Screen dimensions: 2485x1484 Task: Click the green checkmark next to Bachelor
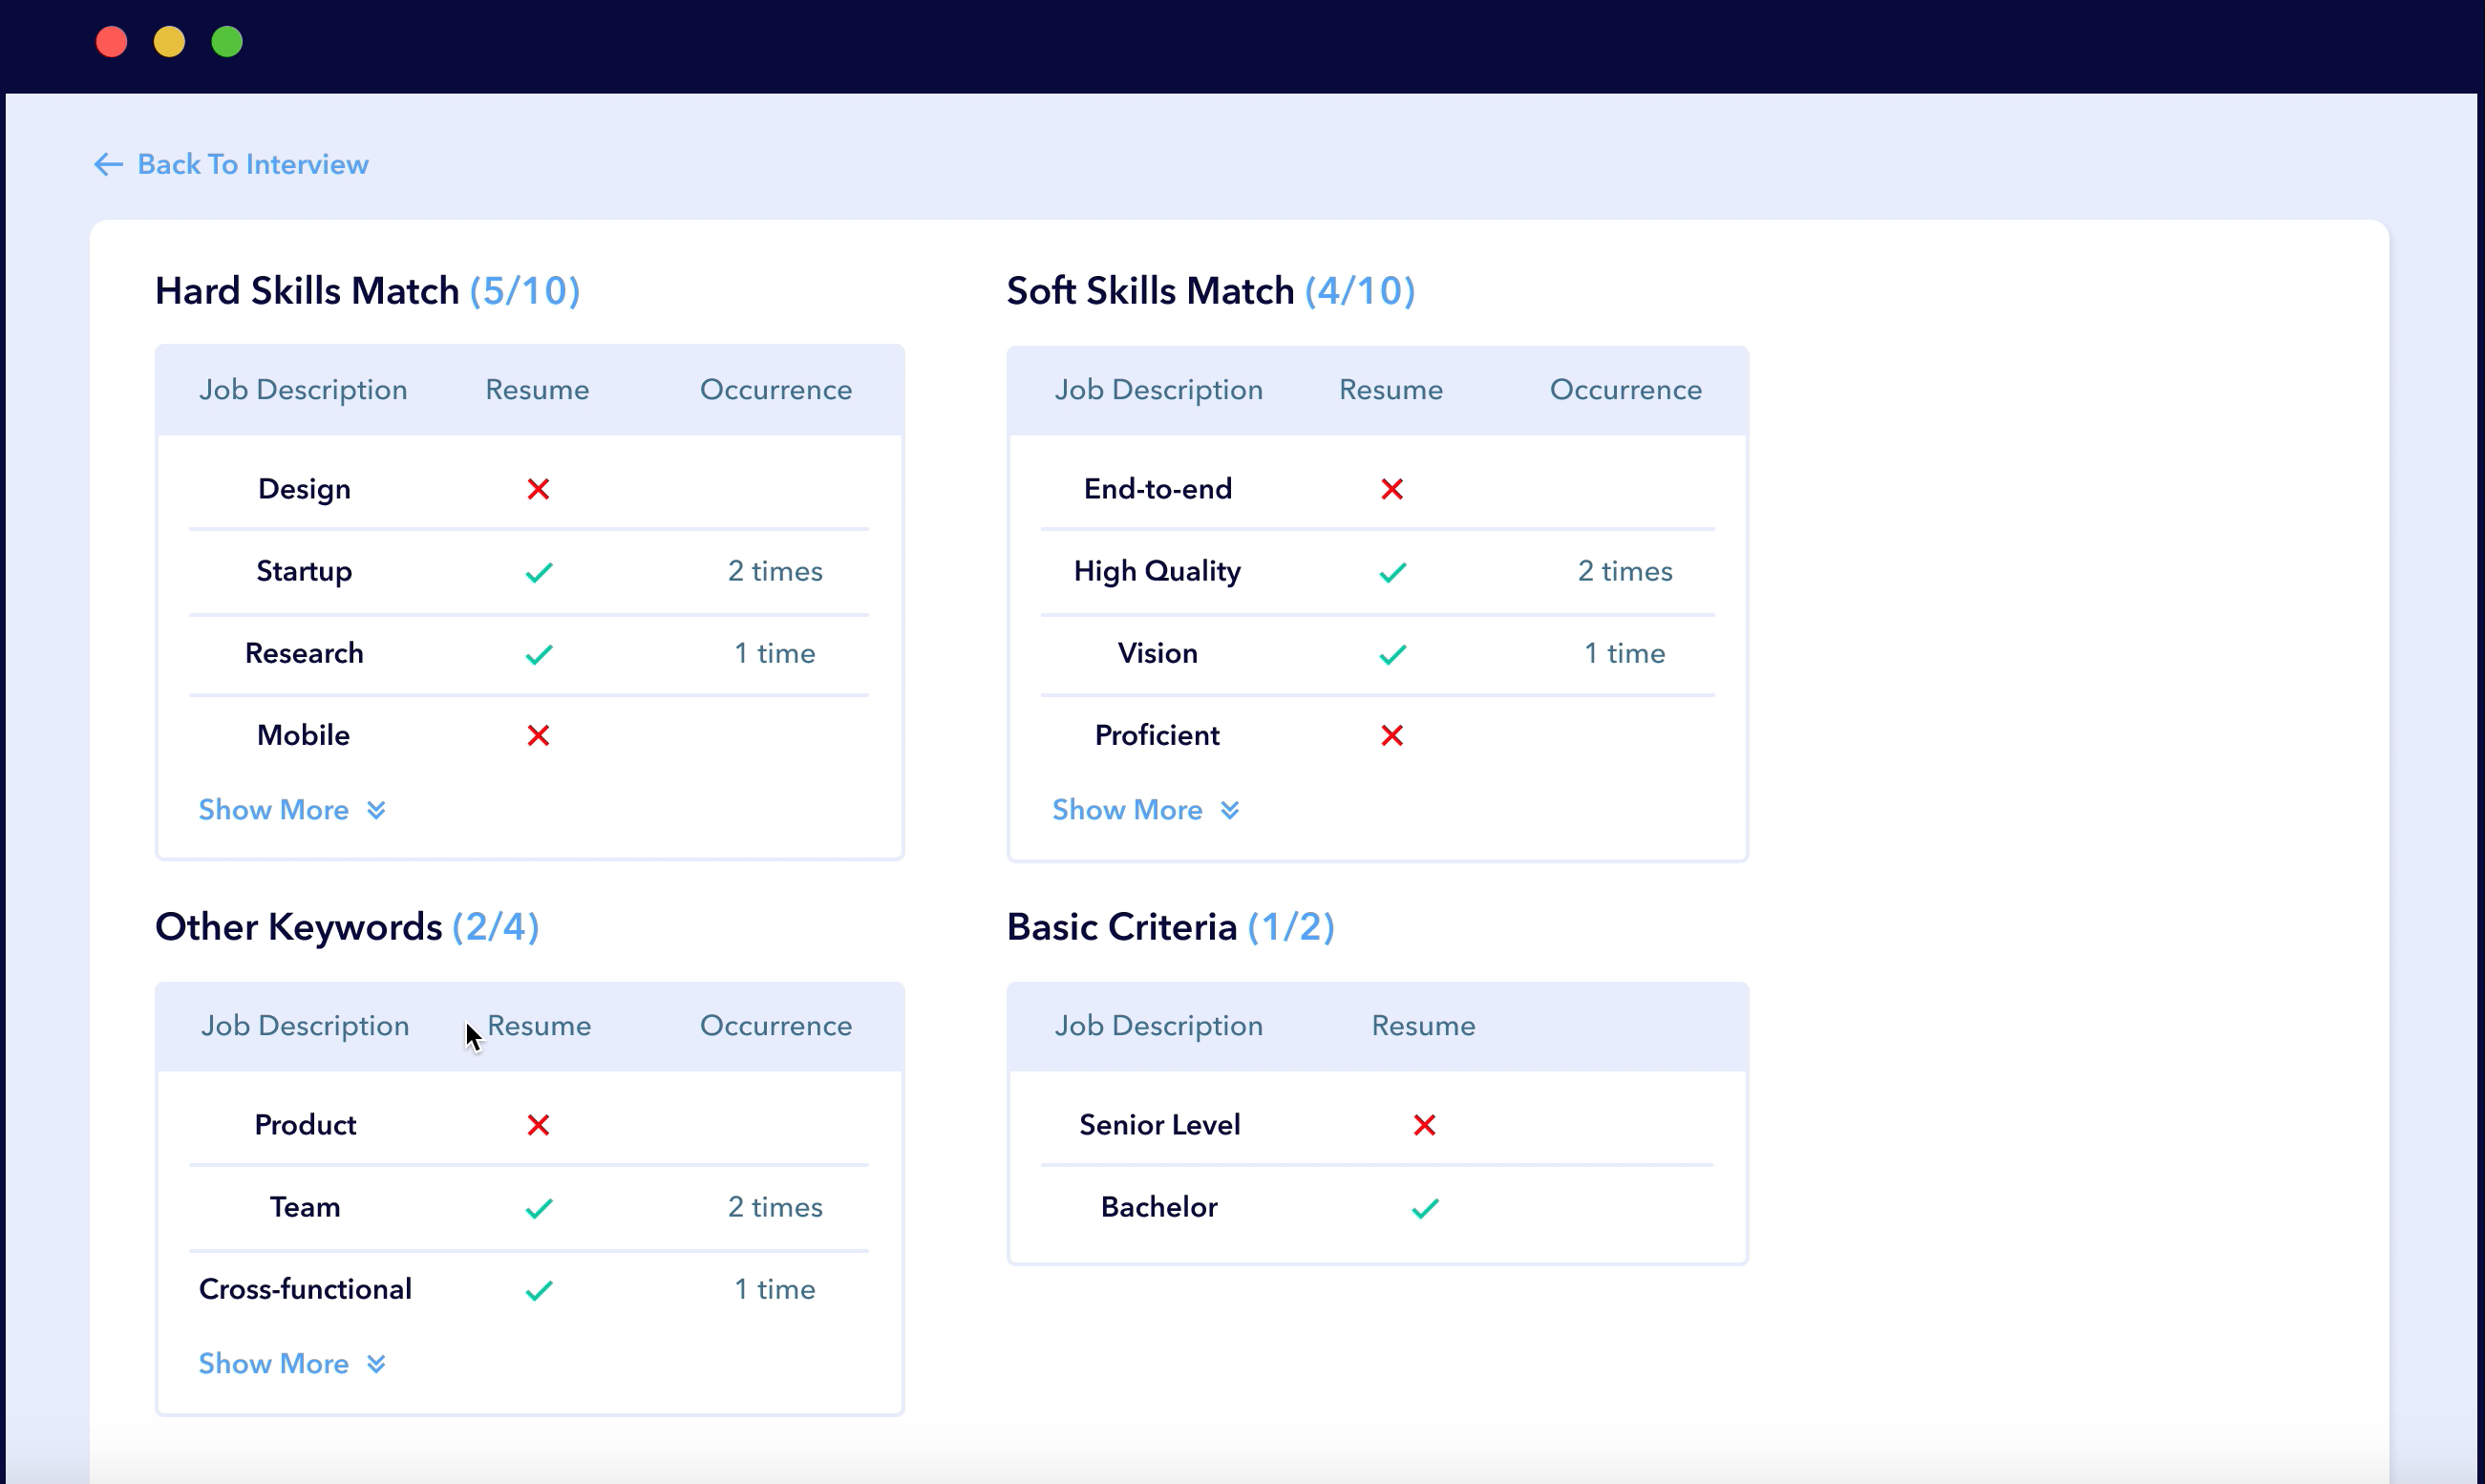pyautogui.click(x=1424, y=1208)
